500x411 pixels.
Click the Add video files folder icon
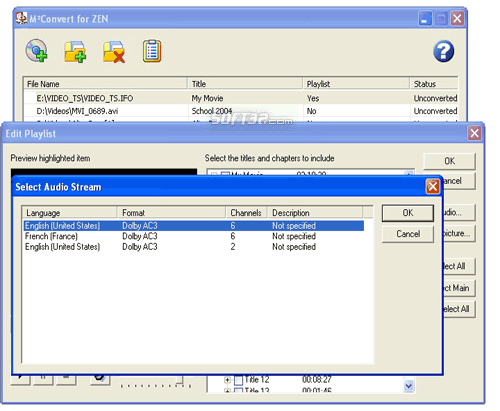(75, 51)
